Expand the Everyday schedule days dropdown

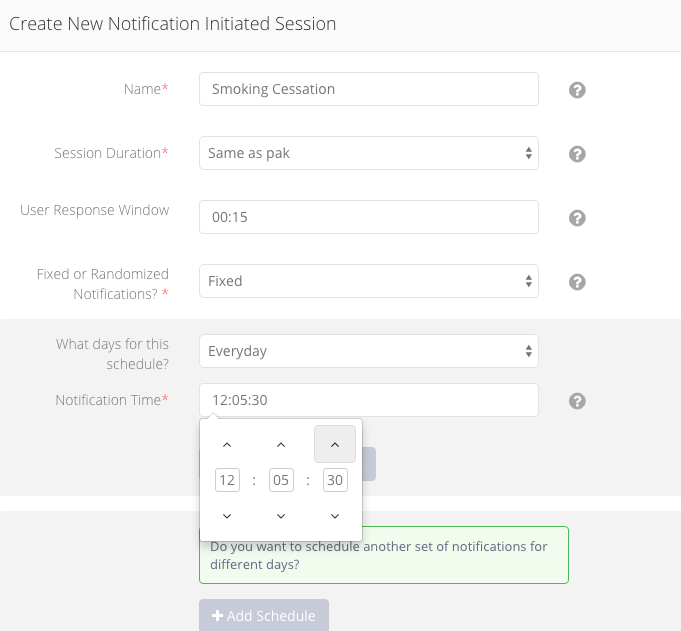(x=369, y=351)
